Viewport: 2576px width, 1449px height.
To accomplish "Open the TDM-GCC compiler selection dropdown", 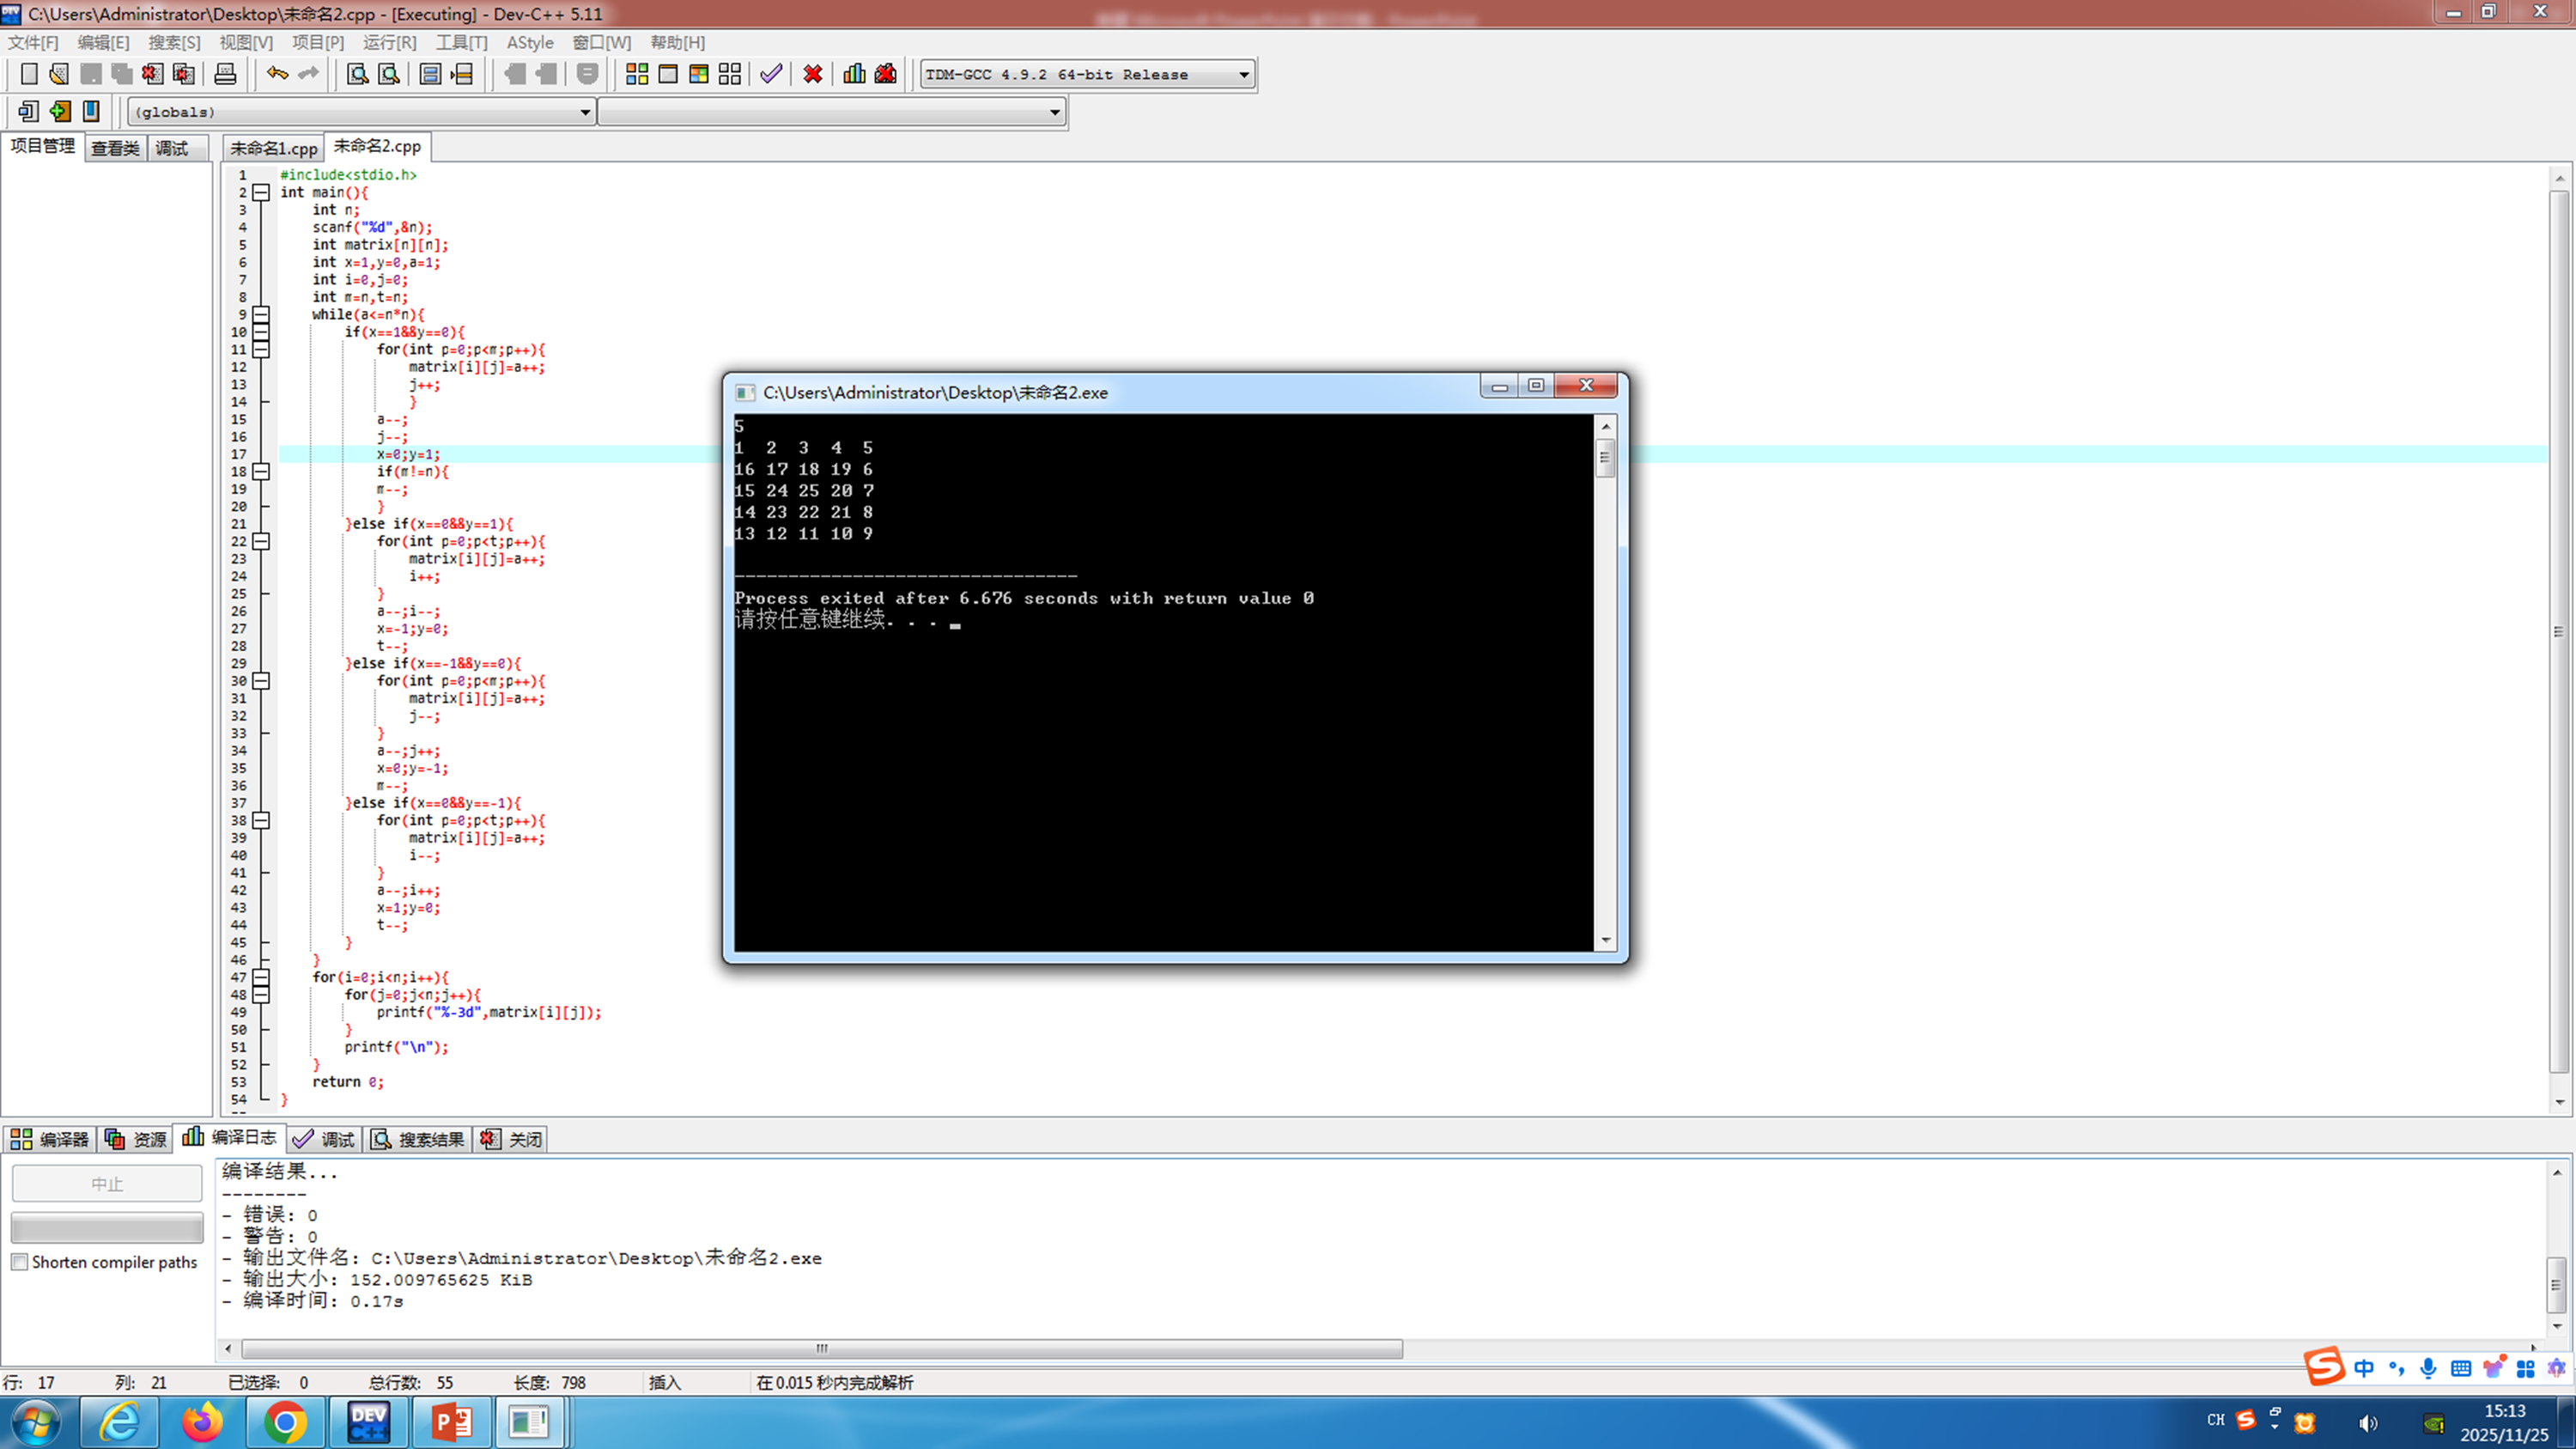I will point(1243,74).
